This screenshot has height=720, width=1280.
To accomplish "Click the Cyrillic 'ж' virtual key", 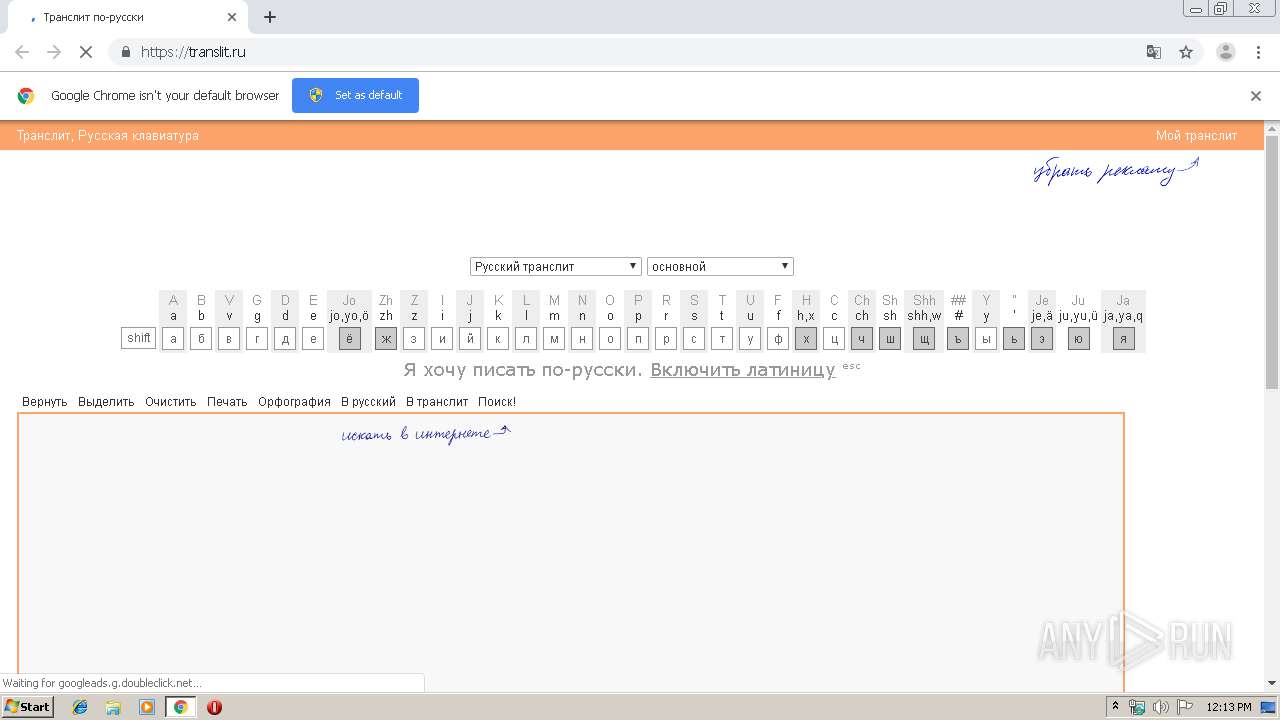I will click(x=386, y=338).
